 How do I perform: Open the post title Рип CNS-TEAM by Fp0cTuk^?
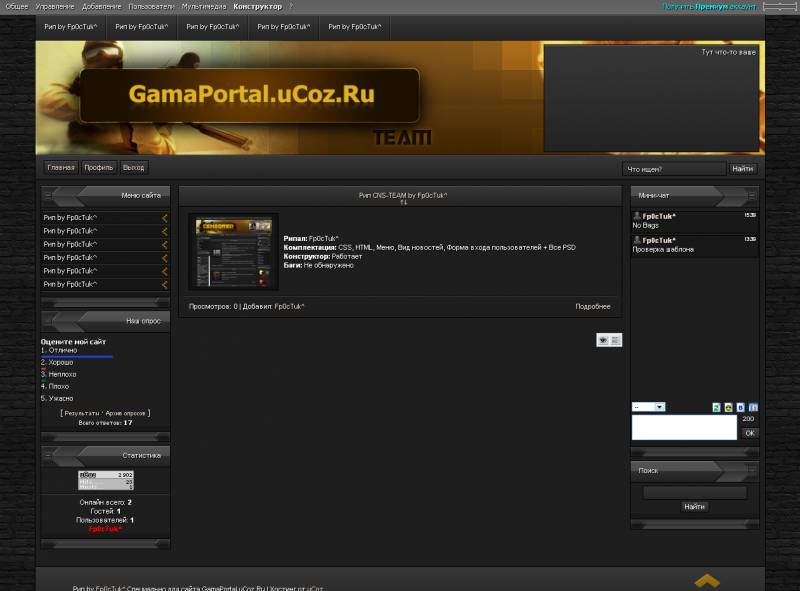coord(403,195)
